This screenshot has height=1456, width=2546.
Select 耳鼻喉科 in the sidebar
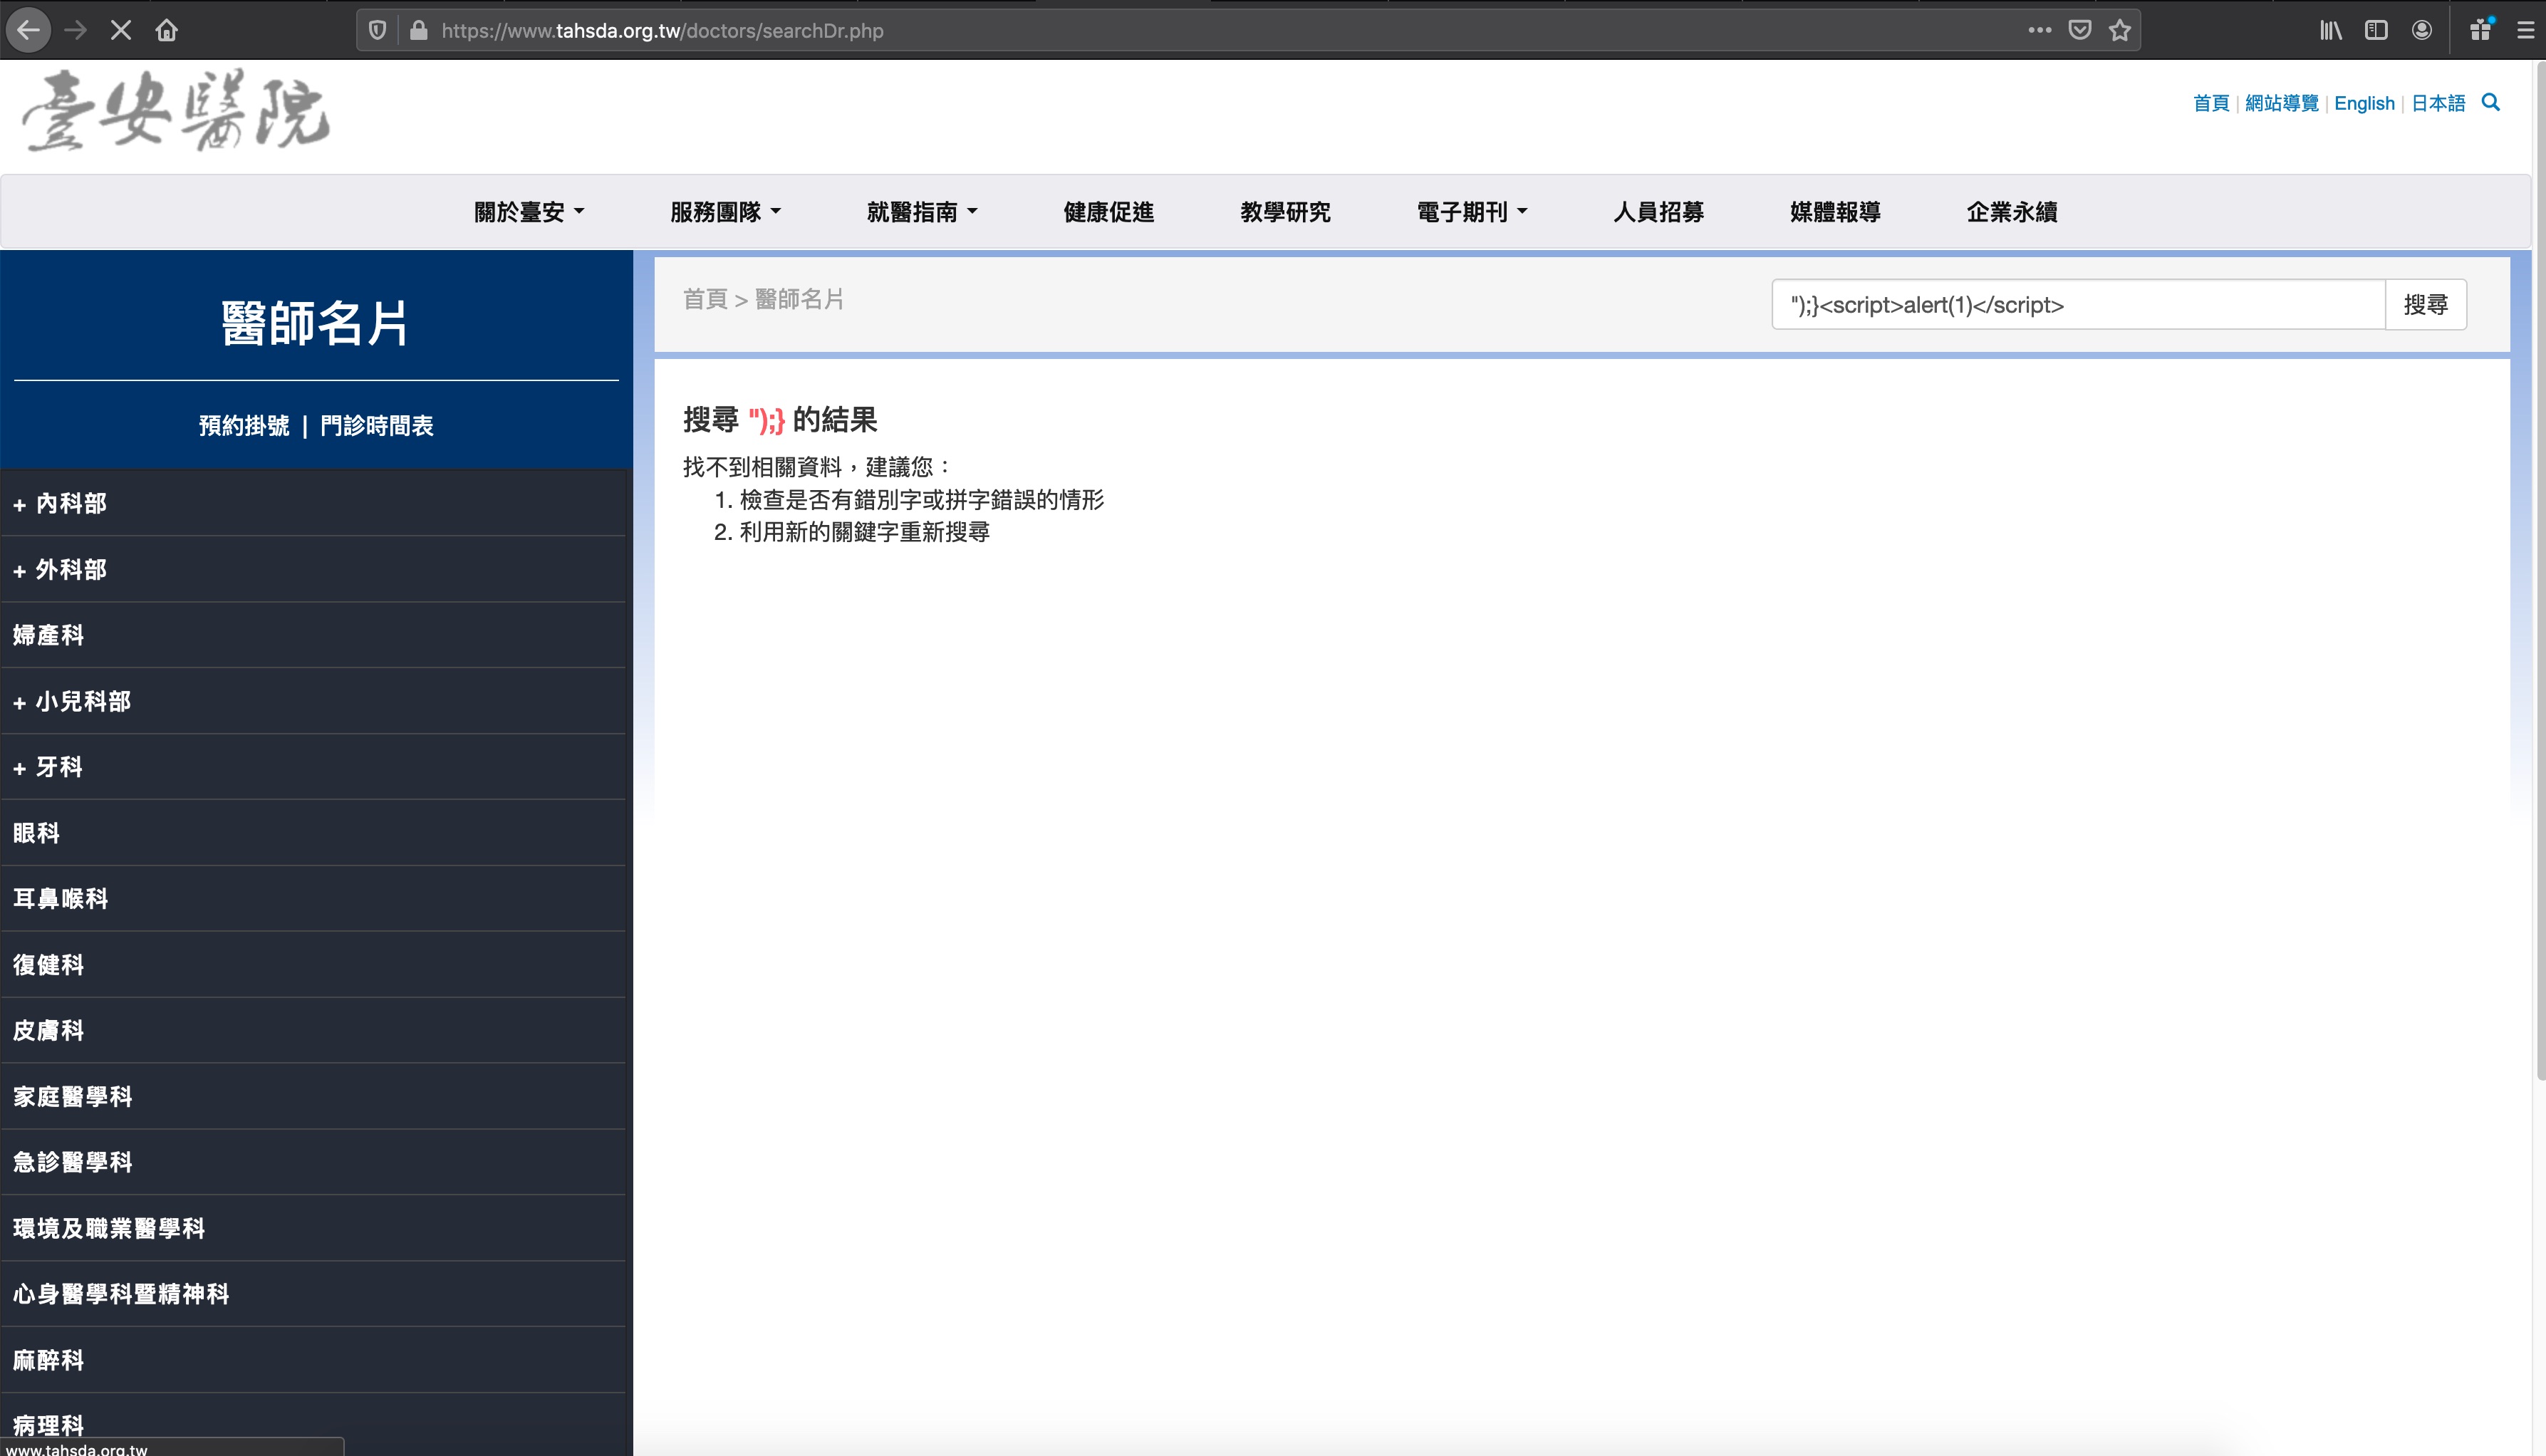point(313,899)
